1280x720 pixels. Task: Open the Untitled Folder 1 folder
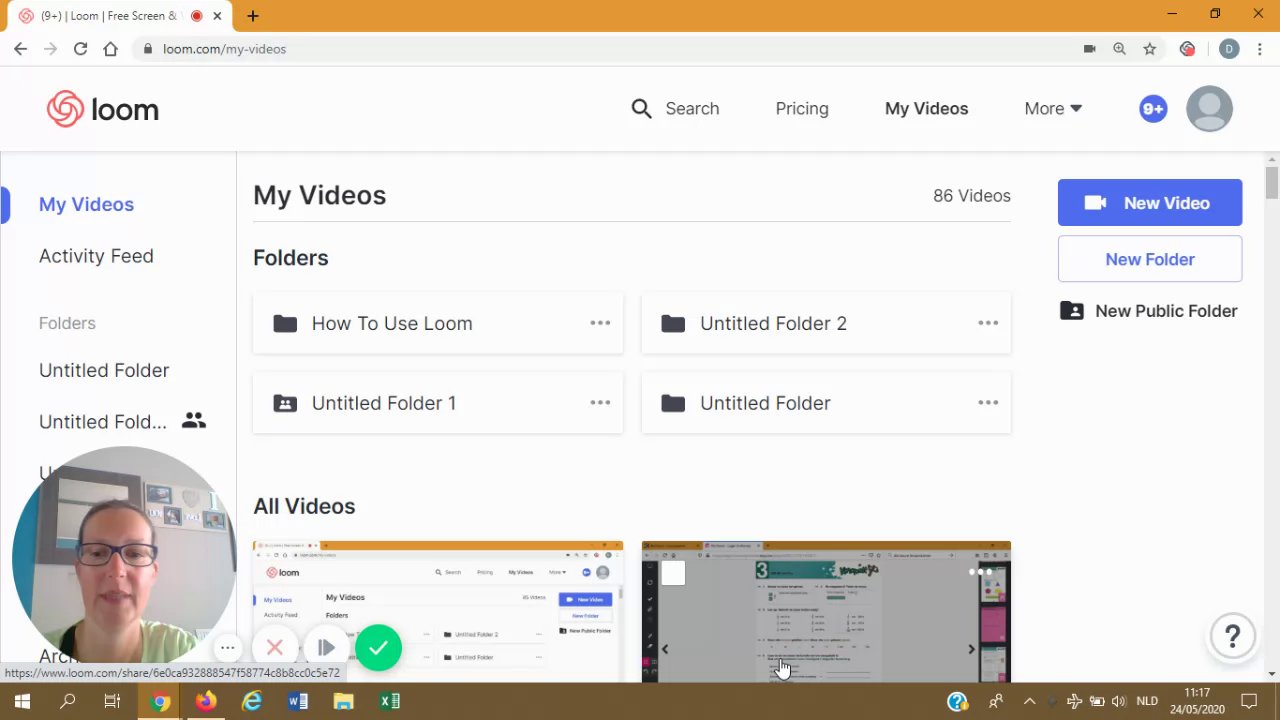(x=438, y=402)
